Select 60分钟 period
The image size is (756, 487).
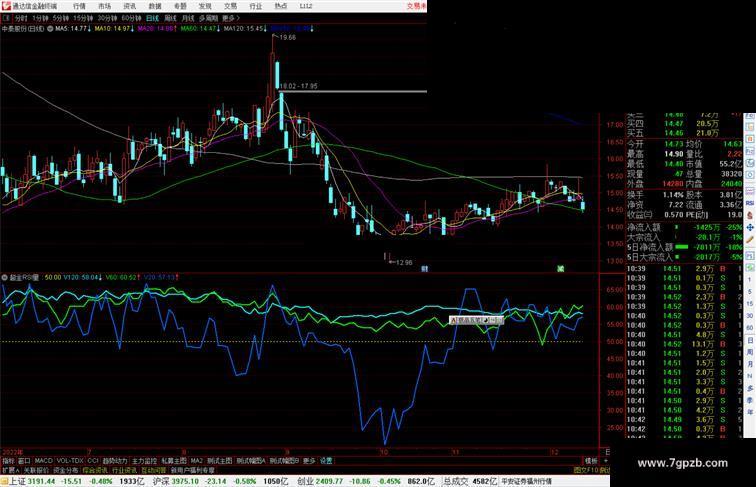[131, 18]
